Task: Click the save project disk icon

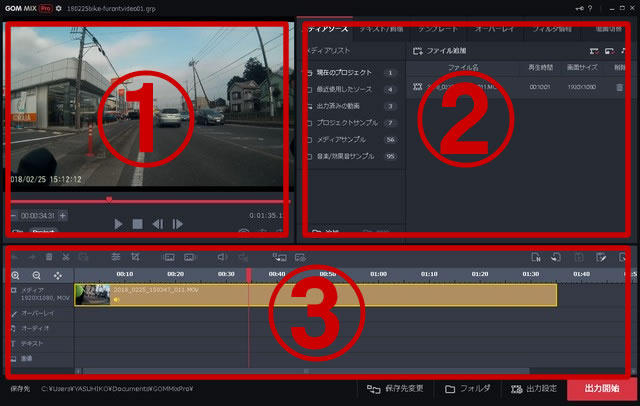Action: pyautogui.click(x=579, y=257)
